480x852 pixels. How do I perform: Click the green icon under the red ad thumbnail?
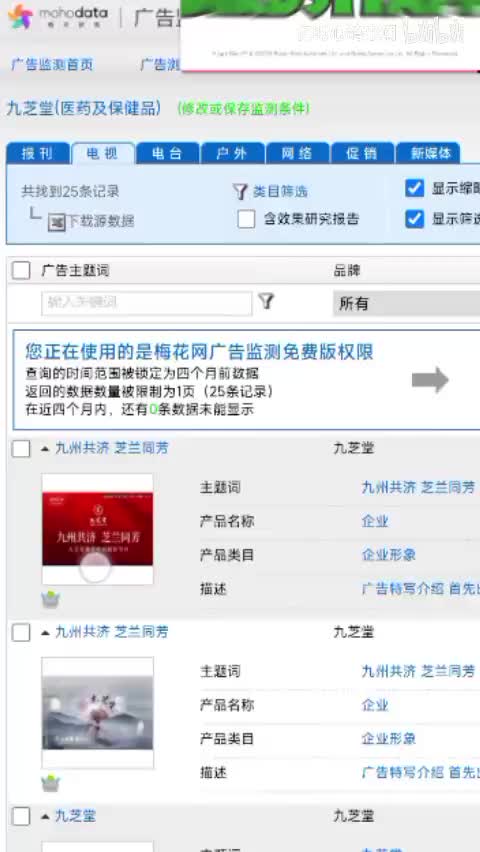(x=51, y=600)
